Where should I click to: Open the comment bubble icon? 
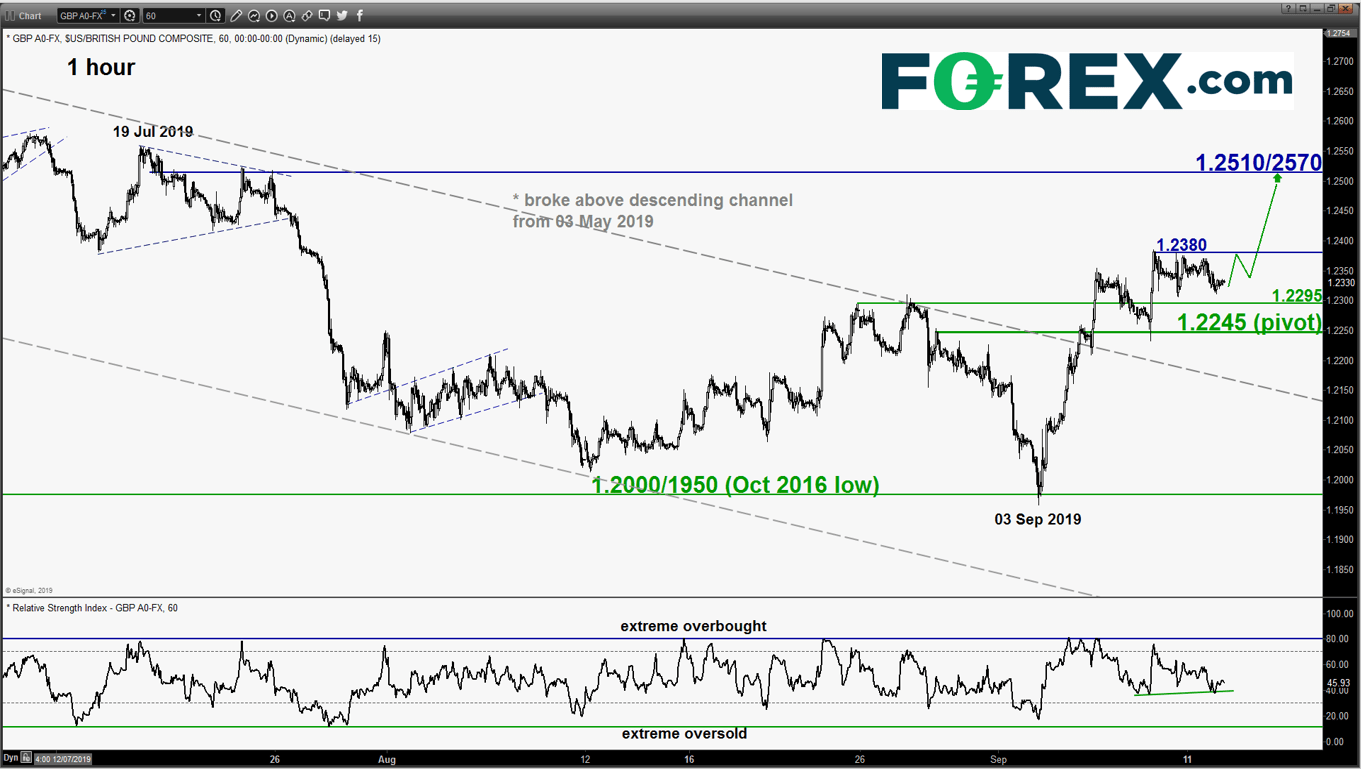324,15
